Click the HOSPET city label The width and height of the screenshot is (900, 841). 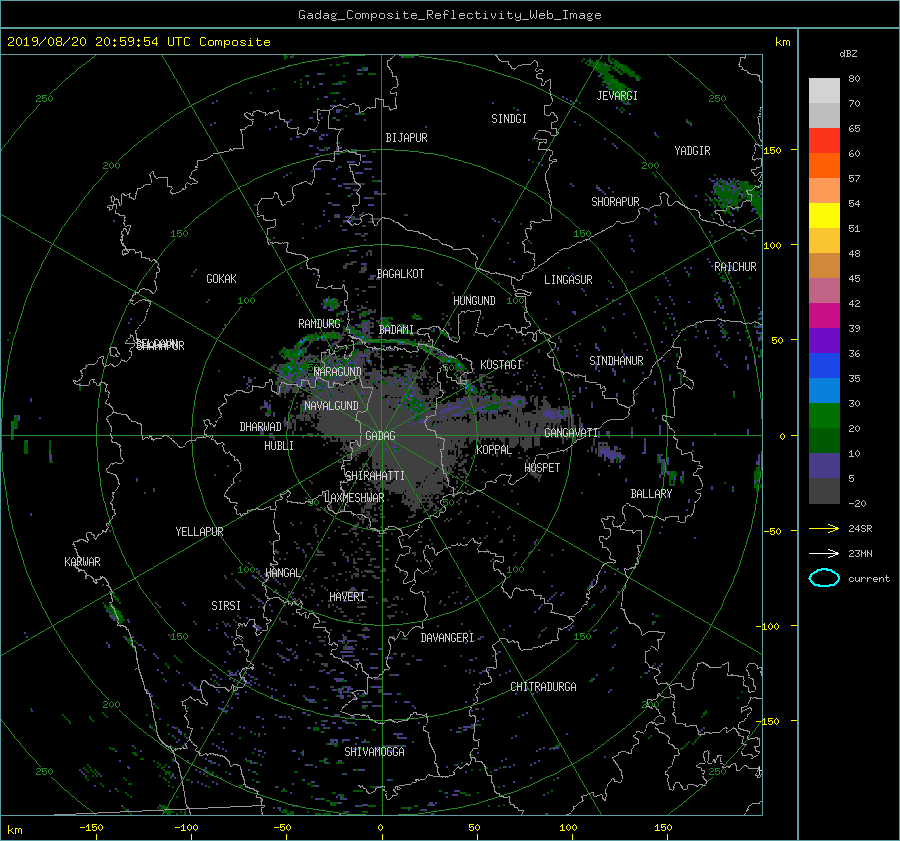[x=542, y=467]
